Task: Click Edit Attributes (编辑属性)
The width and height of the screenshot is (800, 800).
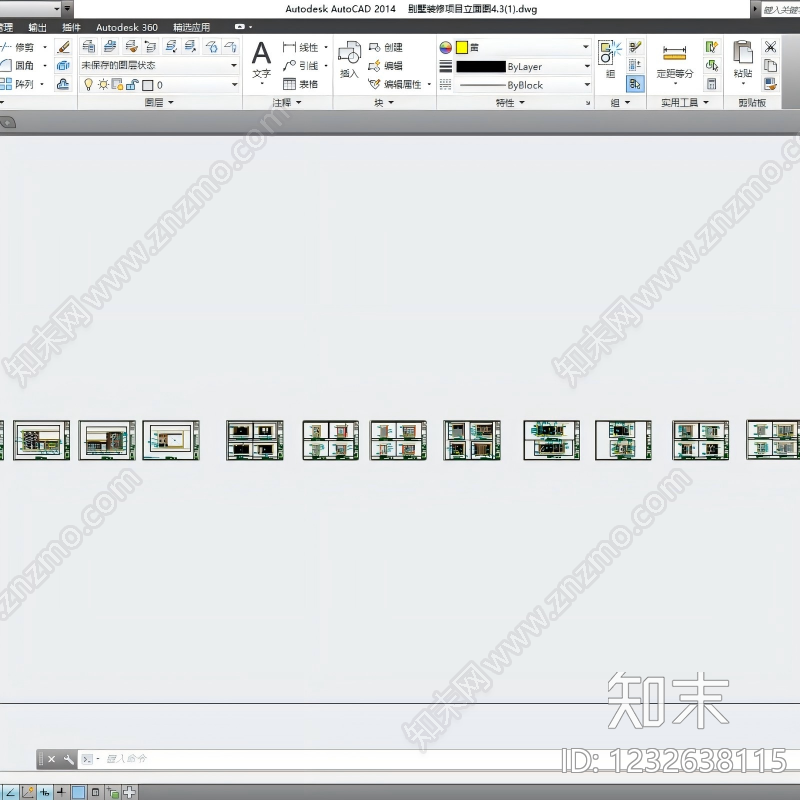Action: point(395,84)
